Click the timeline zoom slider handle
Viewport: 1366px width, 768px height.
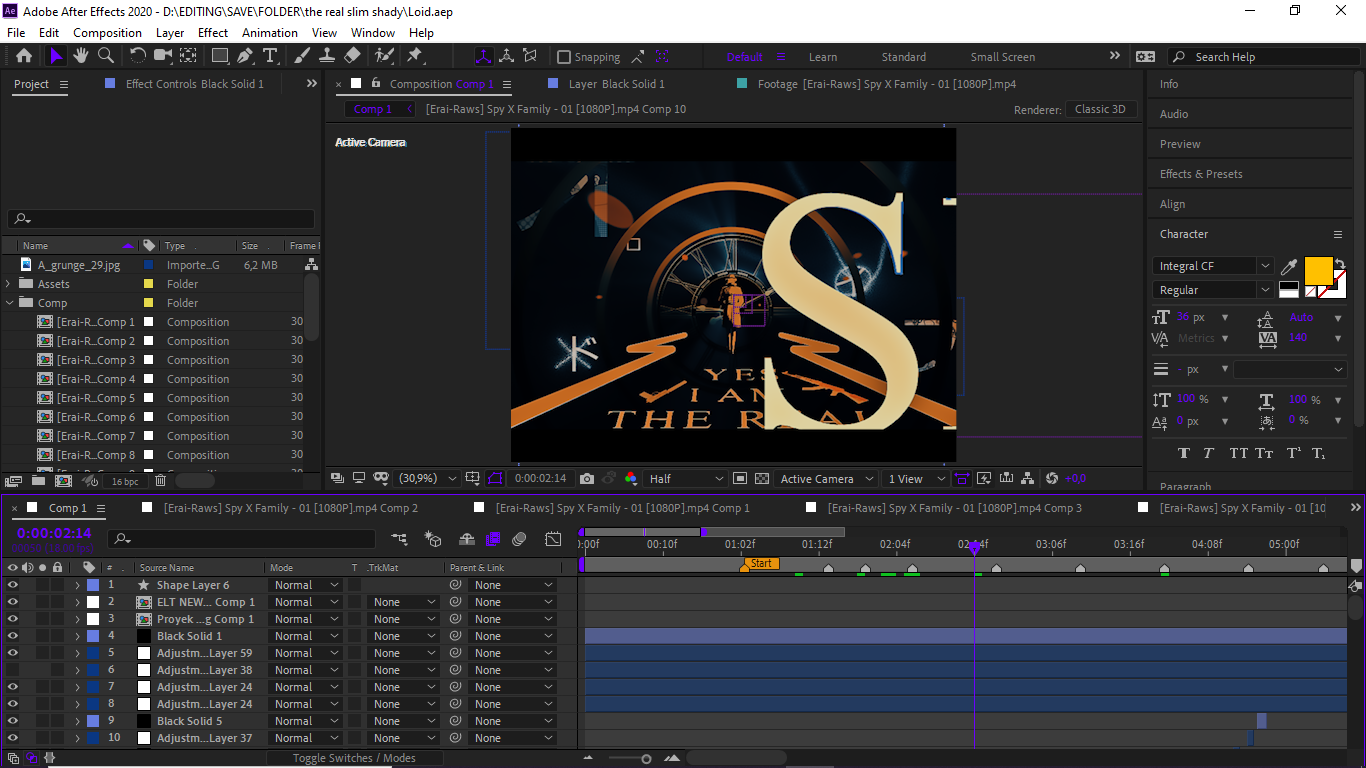646,759
